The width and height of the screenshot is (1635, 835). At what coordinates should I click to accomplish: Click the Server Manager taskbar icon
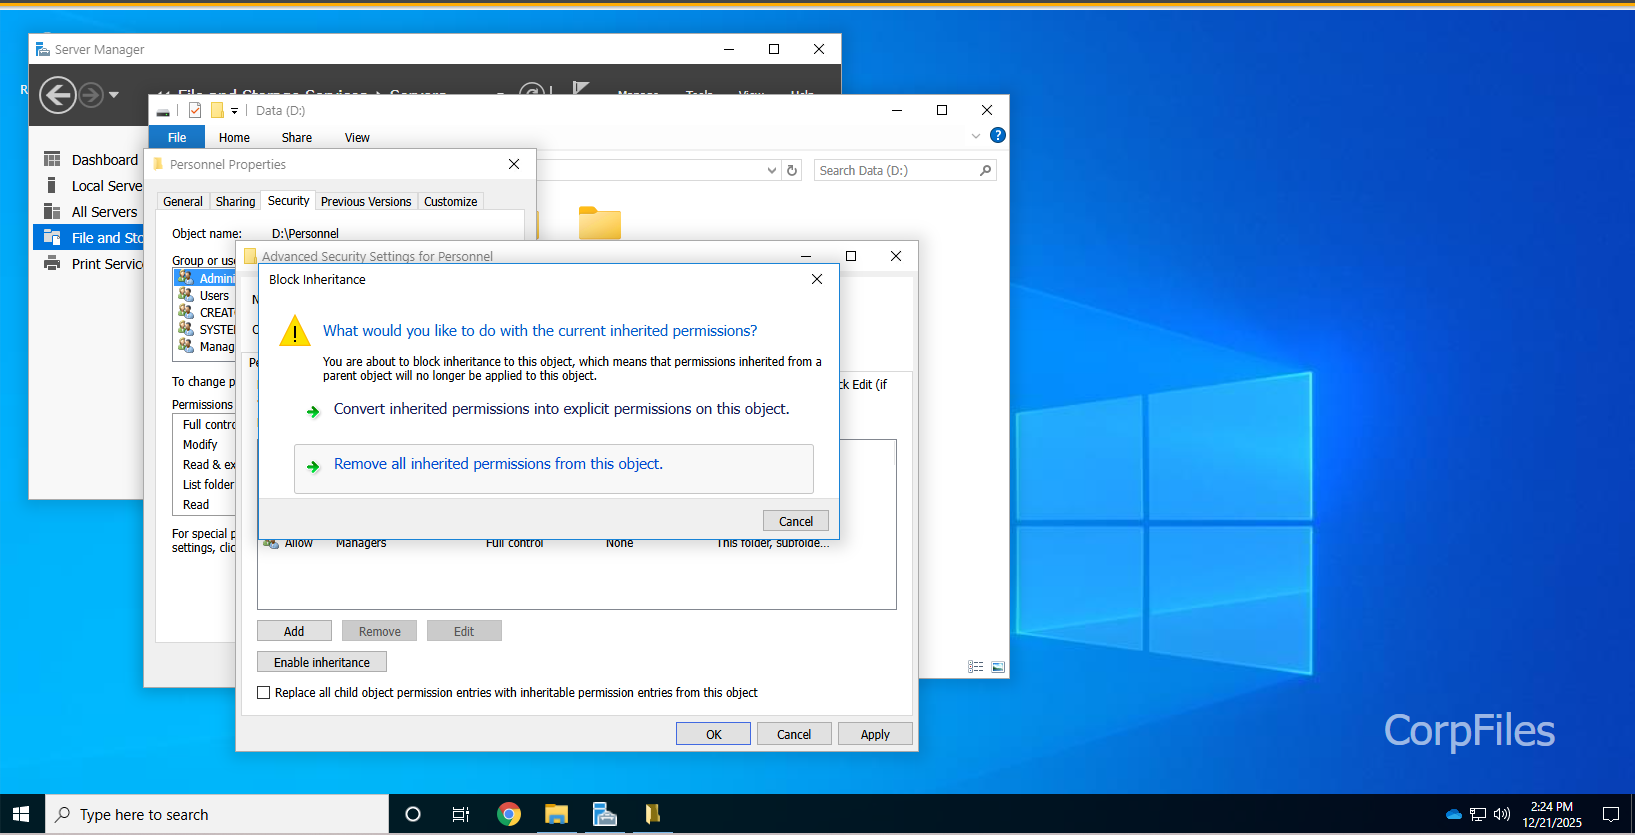click(x=604, y=814)
